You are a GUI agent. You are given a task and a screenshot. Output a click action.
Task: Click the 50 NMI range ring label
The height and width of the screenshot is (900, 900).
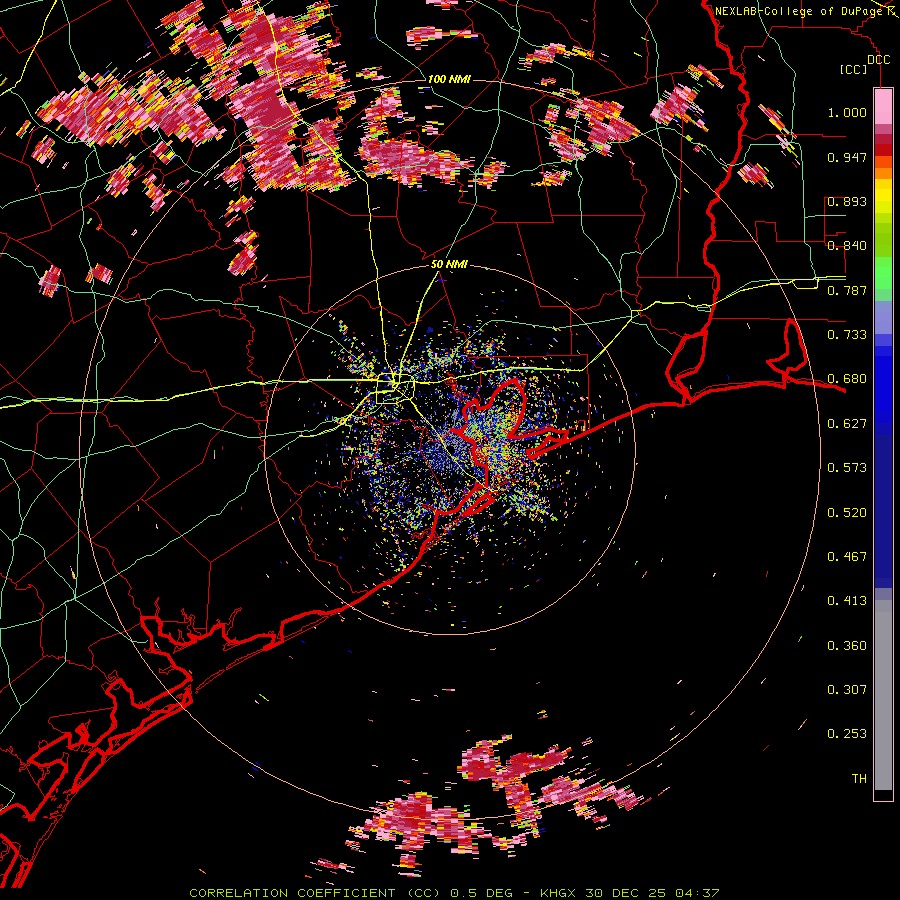(x=449, y=265)
